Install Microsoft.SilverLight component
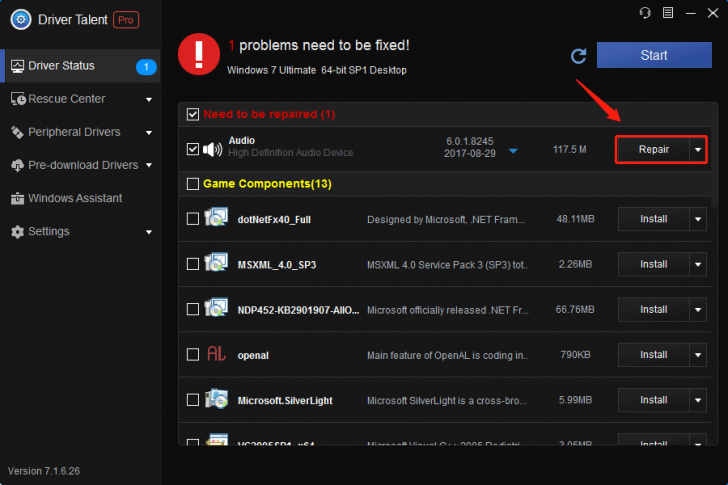The image size is (728, 485). click(653, 400)
